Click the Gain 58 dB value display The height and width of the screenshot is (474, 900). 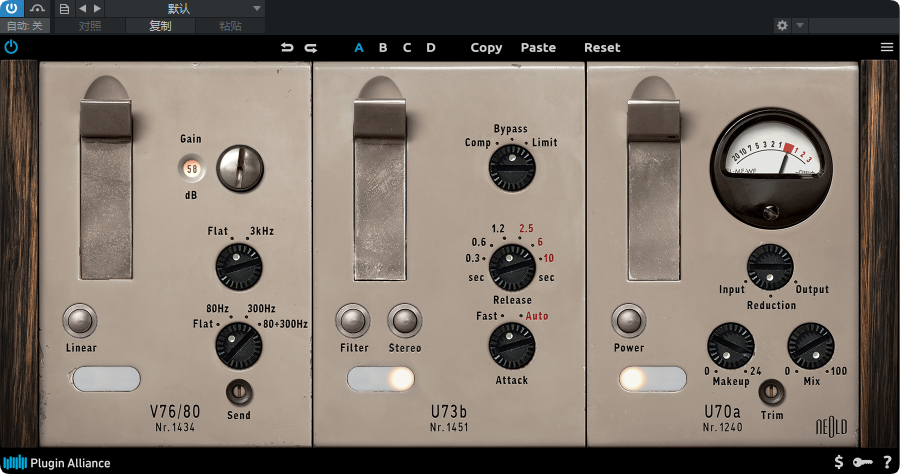click(192, 169)
